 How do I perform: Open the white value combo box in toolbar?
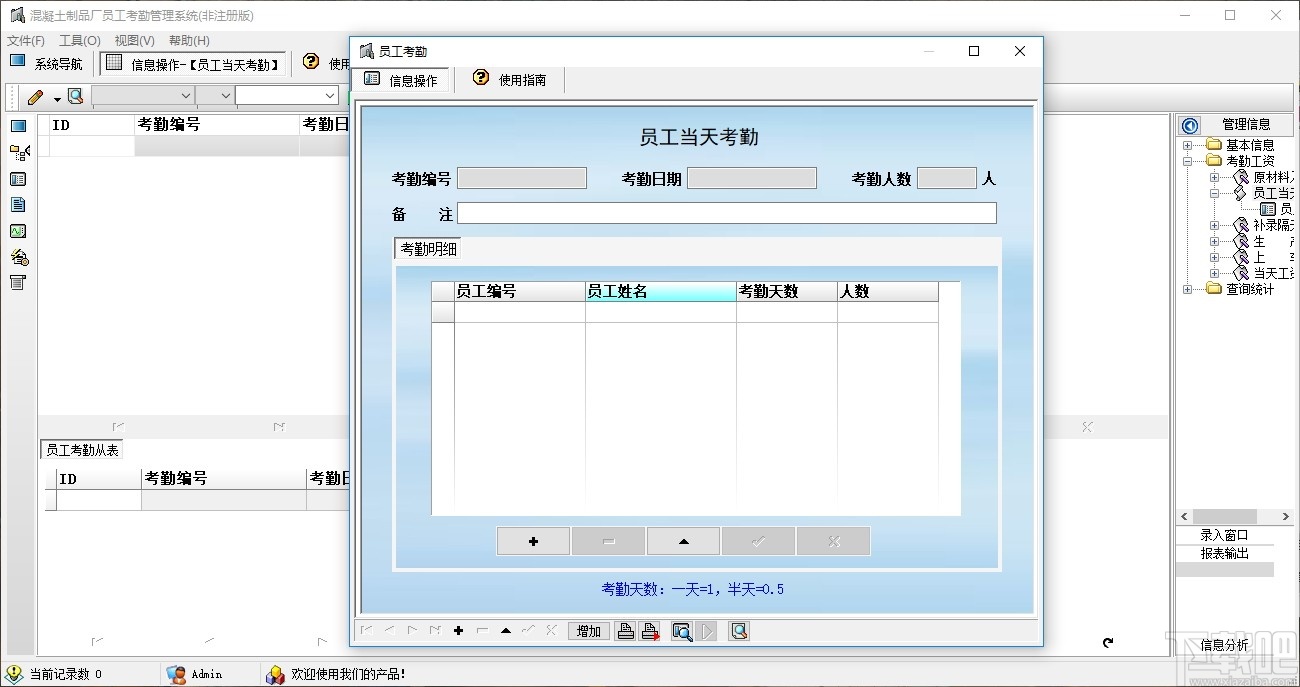(287, 95)
